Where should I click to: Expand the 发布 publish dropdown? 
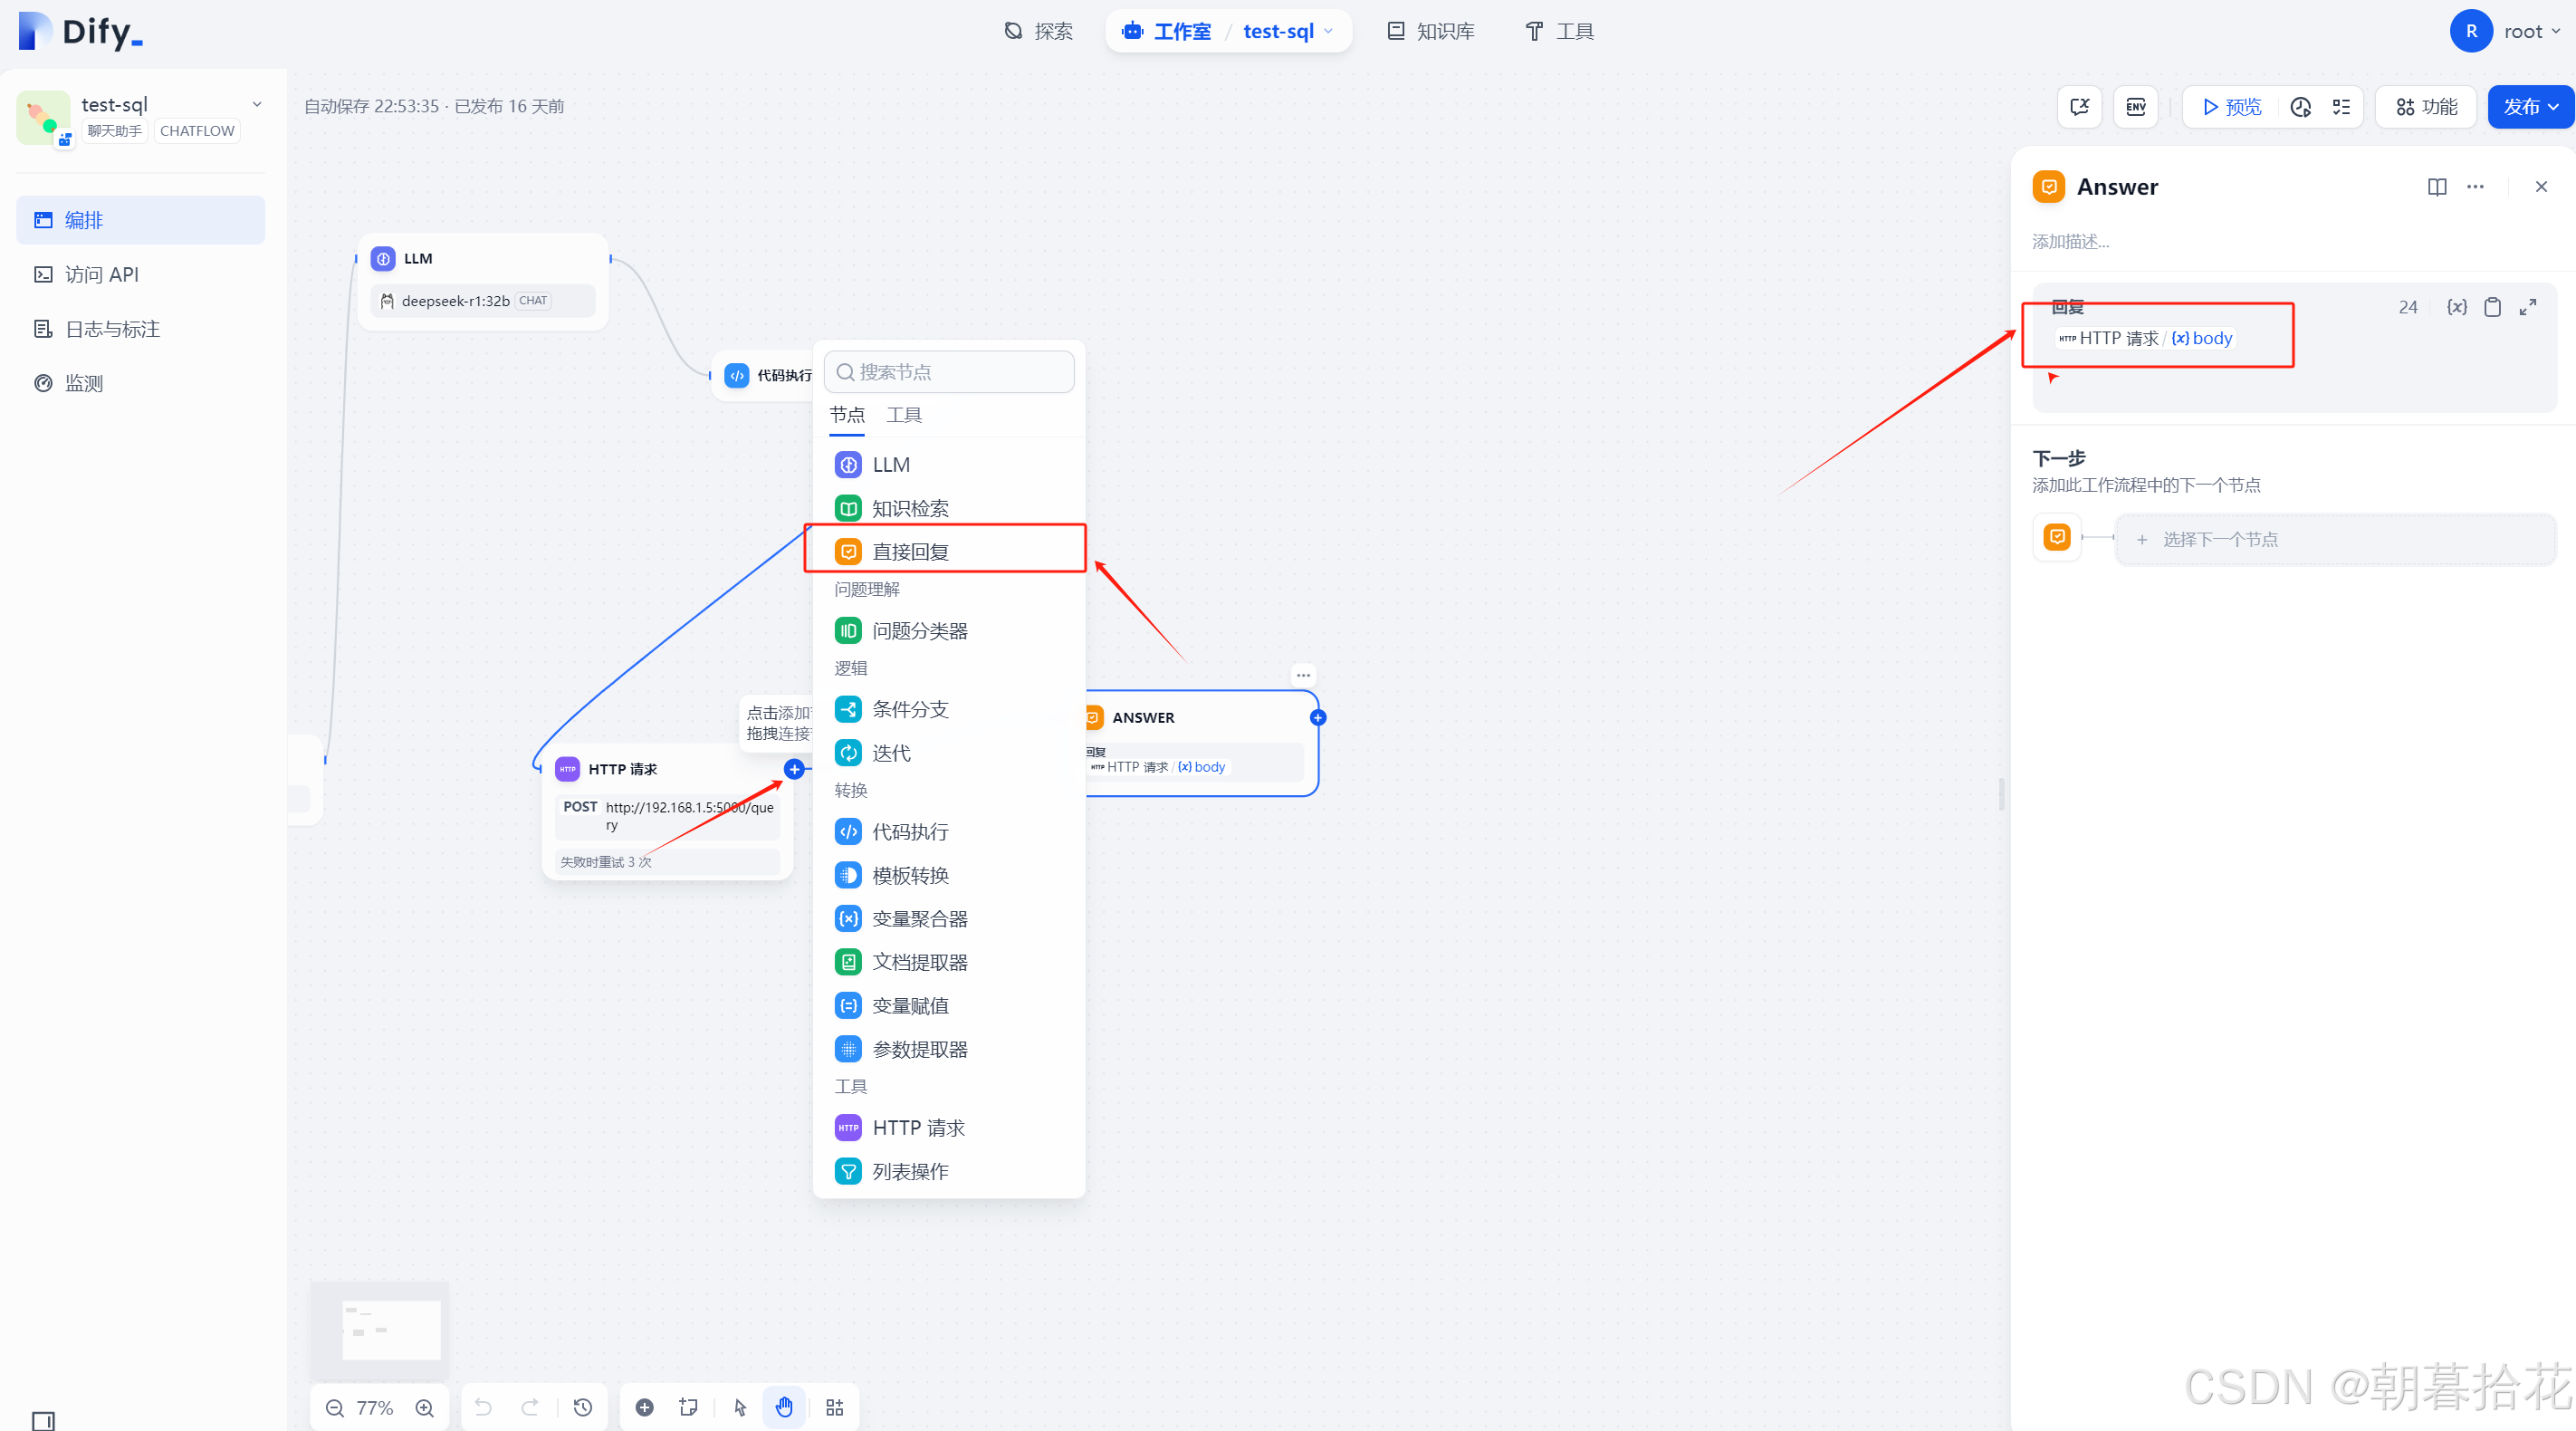pos(2531,107)
